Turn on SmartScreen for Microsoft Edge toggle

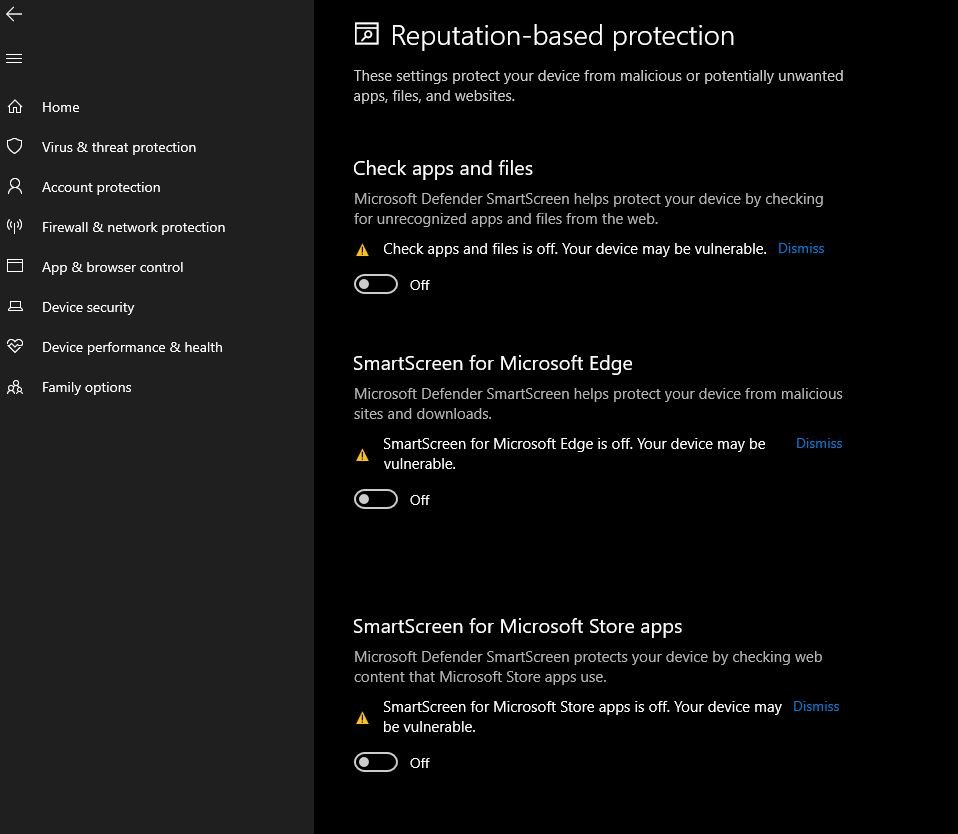(376, 500)
